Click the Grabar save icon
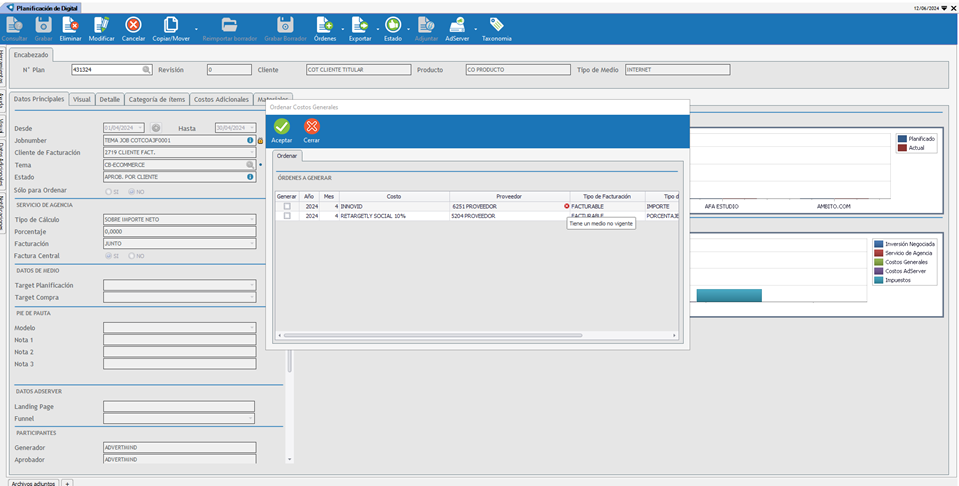 point(43,25)
